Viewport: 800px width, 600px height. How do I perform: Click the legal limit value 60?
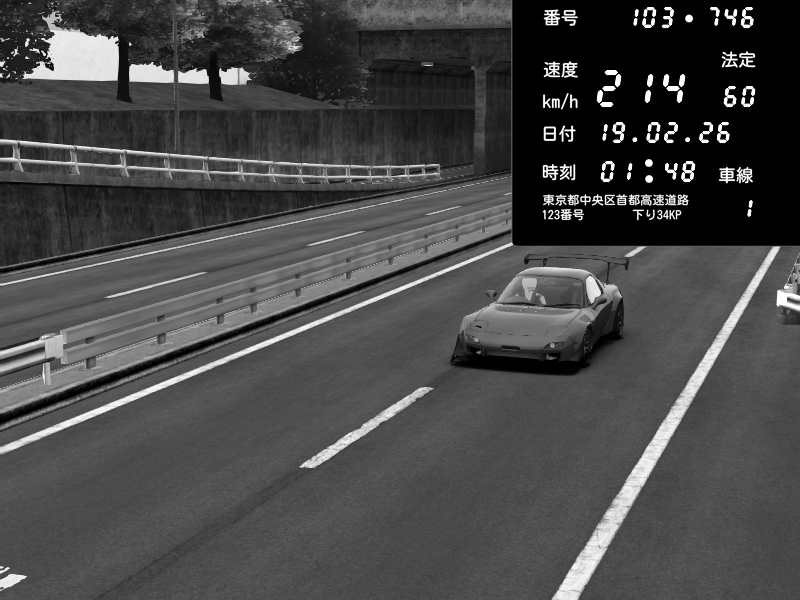pos(739,98)
